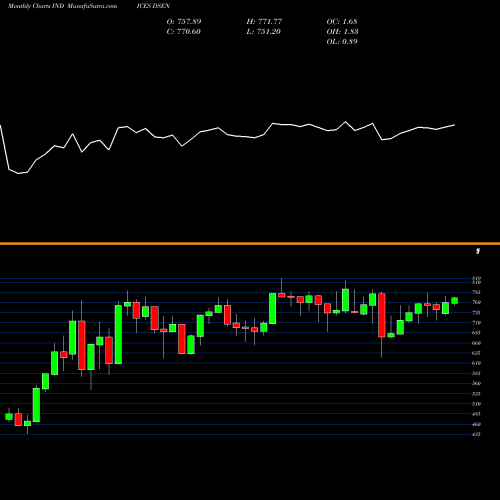Click the 560 price axis label

(477, 384)
